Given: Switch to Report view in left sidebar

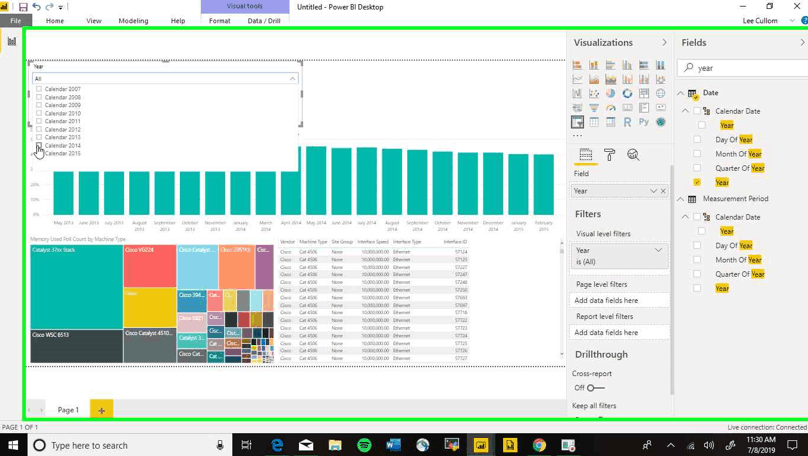Looking at the screenshot, I should pos(11,41).
